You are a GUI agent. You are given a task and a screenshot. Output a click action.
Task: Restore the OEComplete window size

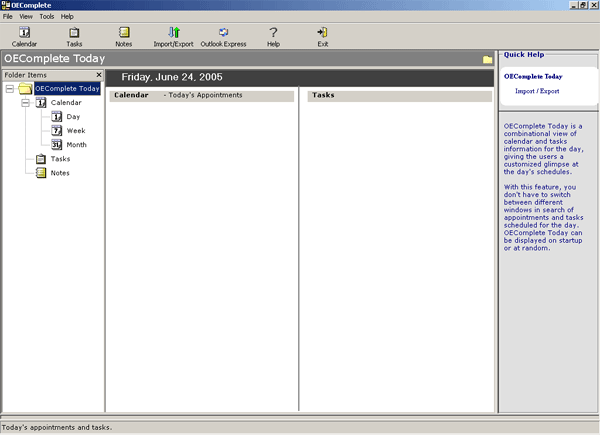[583, 5]
